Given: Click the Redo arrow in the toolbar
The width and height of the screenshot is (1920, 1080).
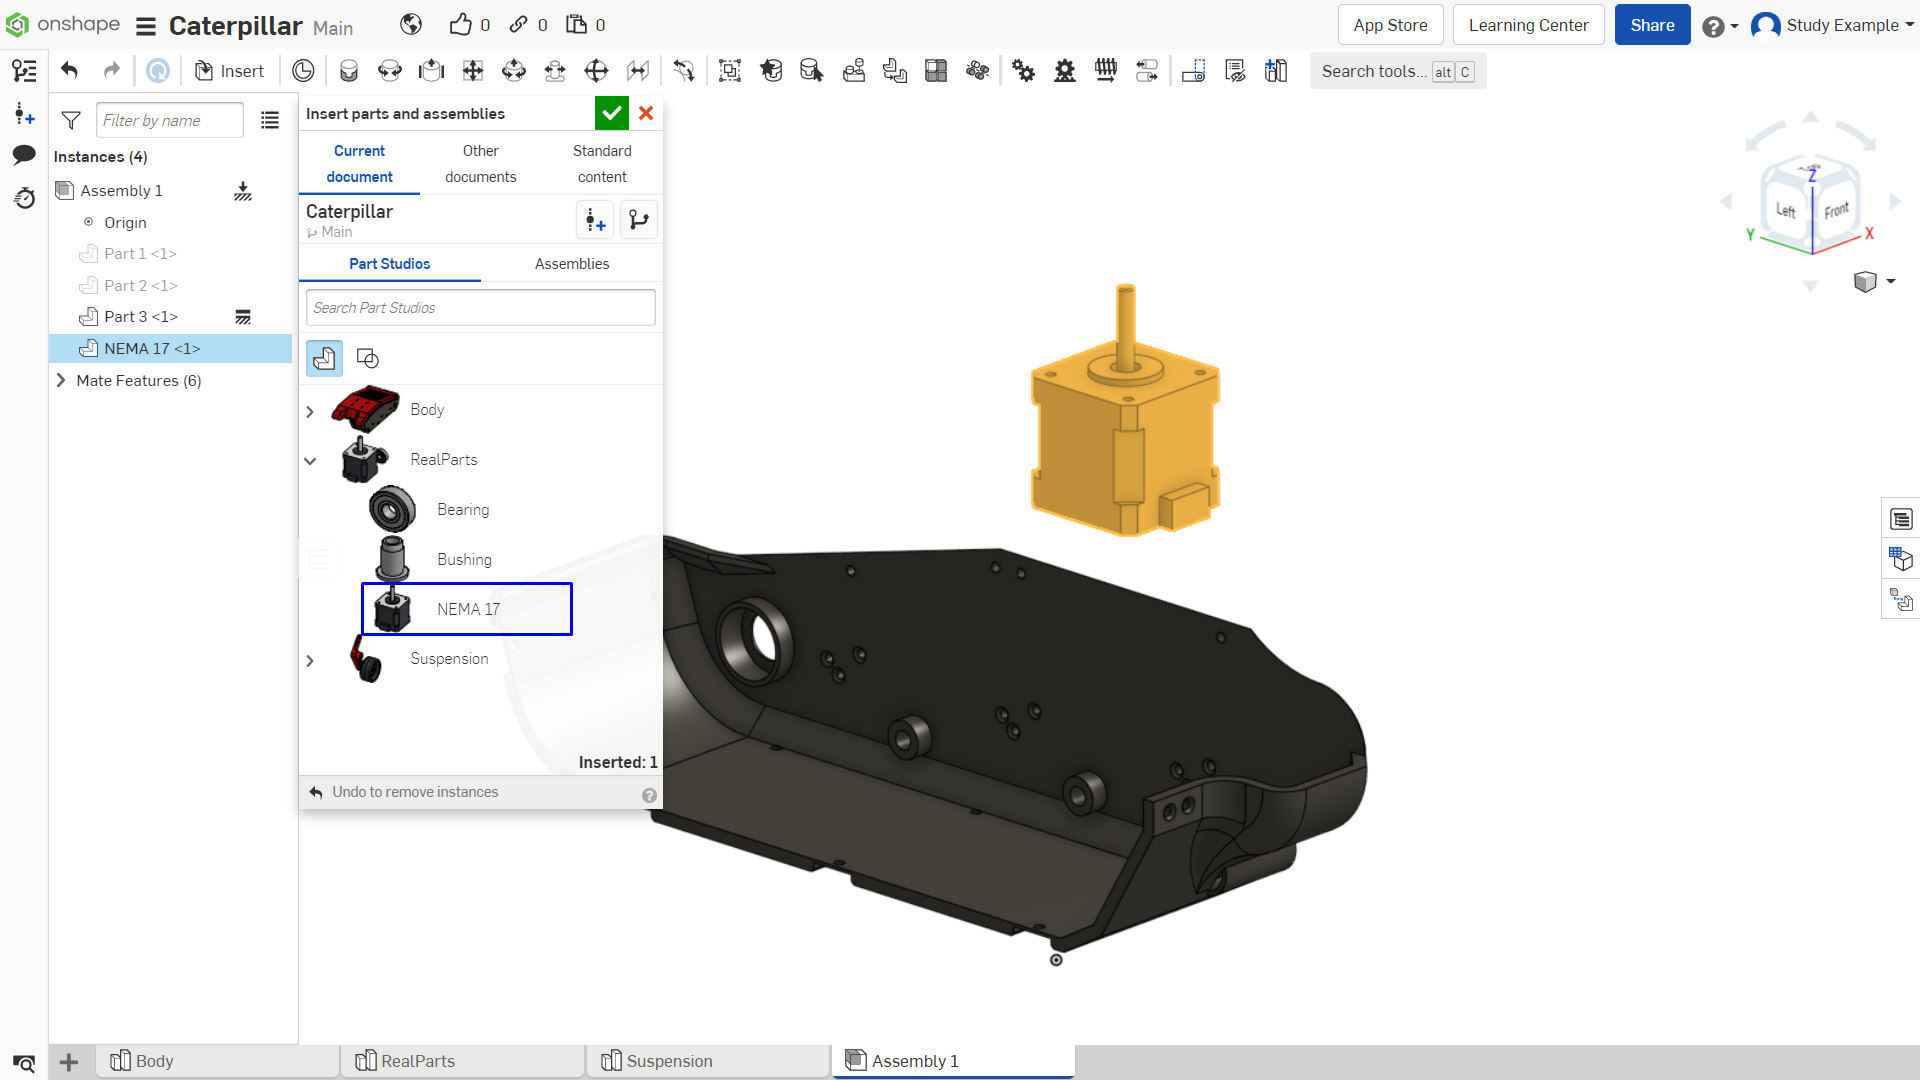Looking at the screenshot, I should pos(111,70).
